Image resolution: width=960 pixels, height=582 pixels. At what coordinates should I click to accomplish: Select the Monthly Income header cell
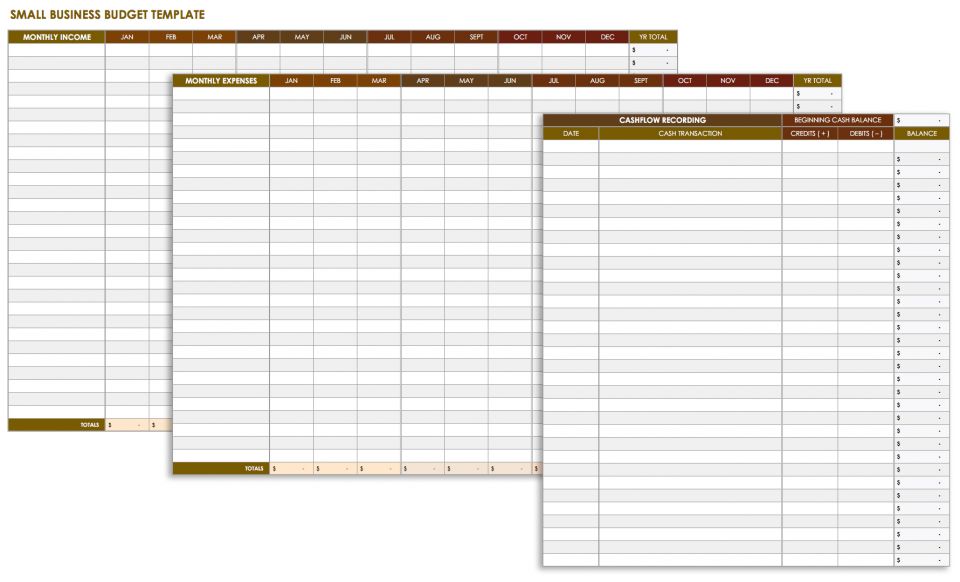point(56,37)
